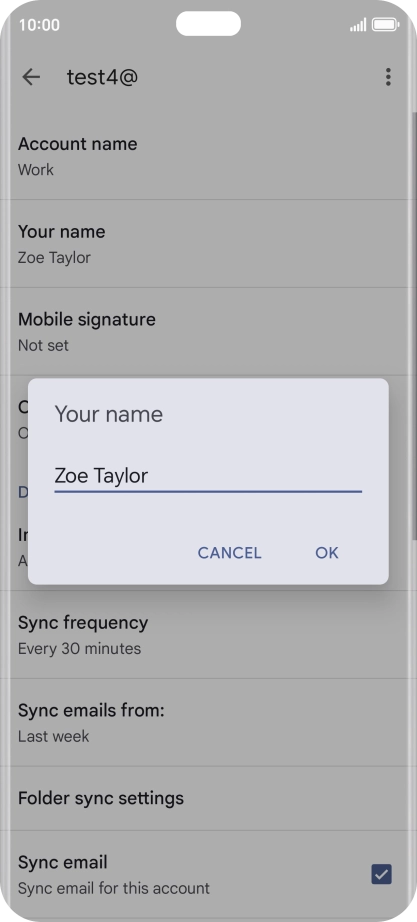Tap the 10:00 clock in status bar

point(39,25)
